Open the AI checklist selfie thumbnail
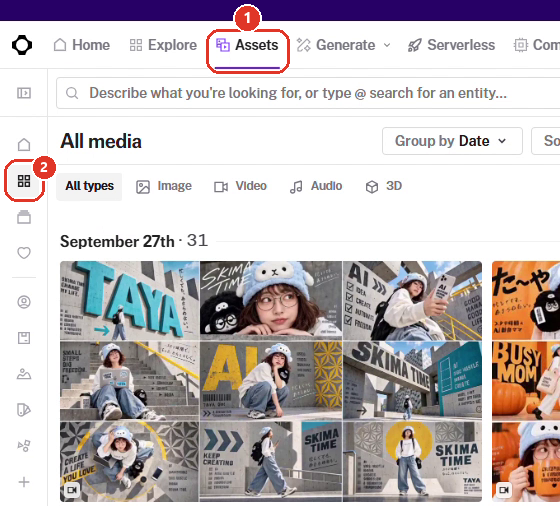 pos(412,300)
